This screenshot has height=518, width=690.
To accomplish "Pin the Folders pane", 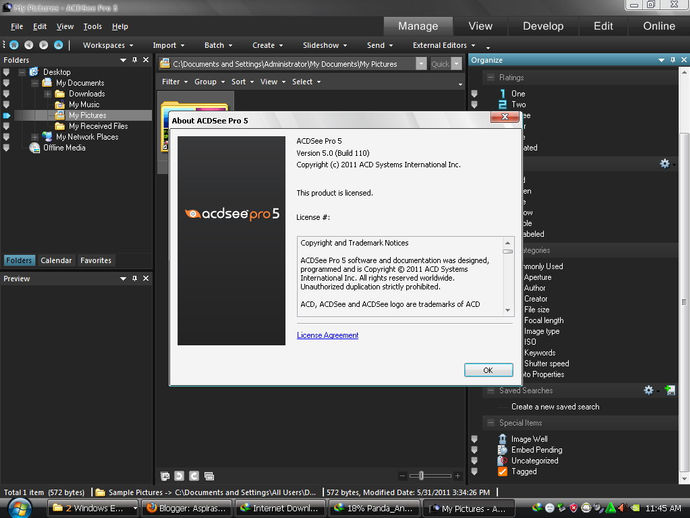I will tap(135, 60).
